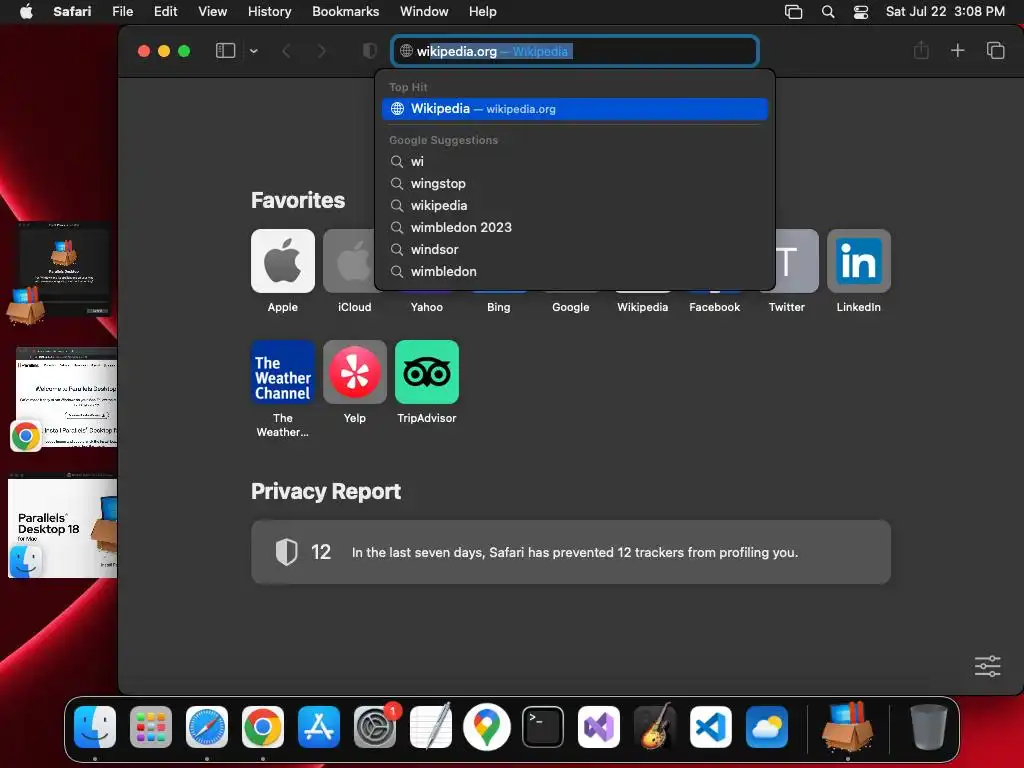
Task: Select the Wikipedia top hit suggestion
Action: [575, 109]
